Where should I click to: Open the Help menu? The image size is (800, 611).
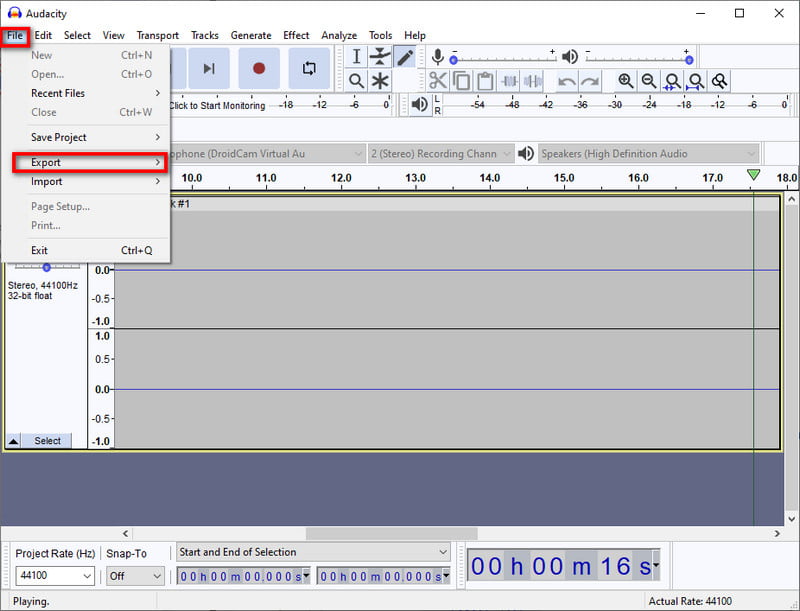[x=415, y=35]
